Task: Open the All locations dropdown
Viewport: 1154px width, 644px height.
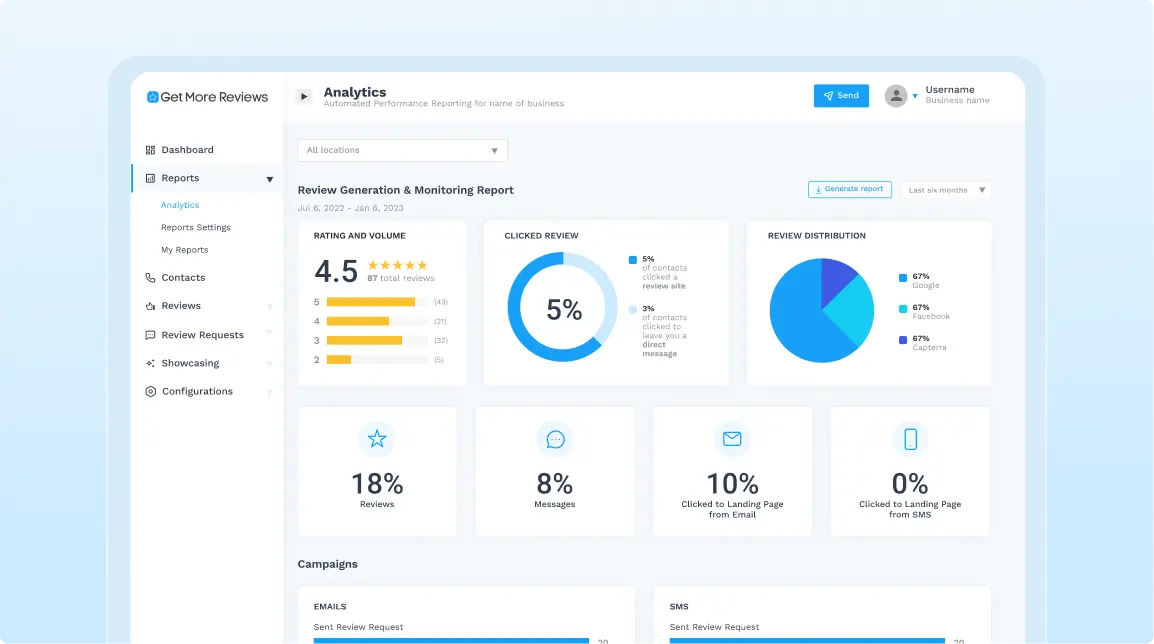Action: [403, 150]
